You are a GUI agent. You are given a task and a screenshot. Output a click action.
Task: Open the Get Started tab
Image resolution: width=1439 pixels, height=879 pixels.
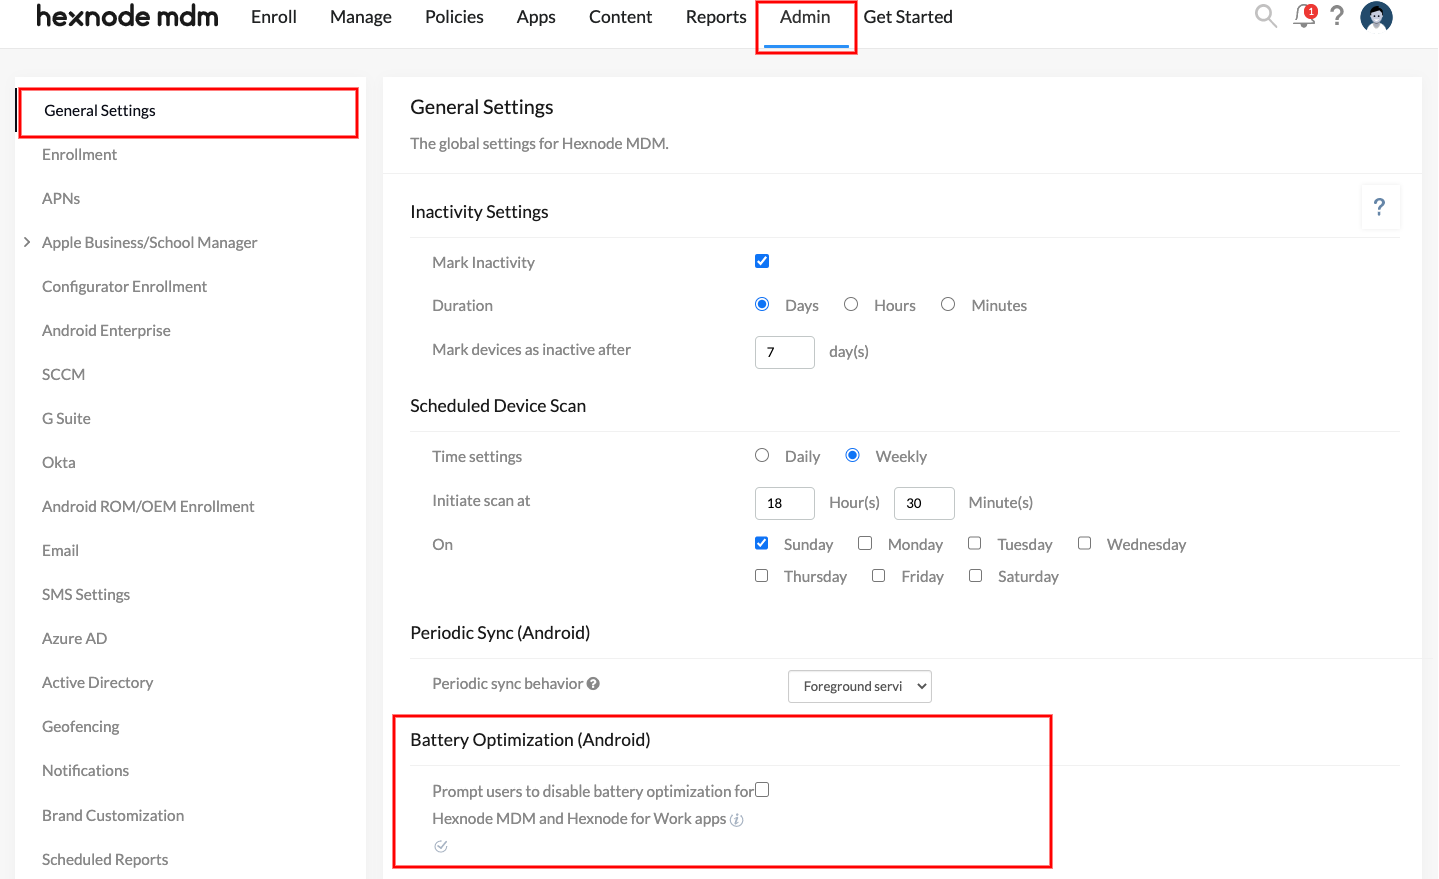pos(908,17)
